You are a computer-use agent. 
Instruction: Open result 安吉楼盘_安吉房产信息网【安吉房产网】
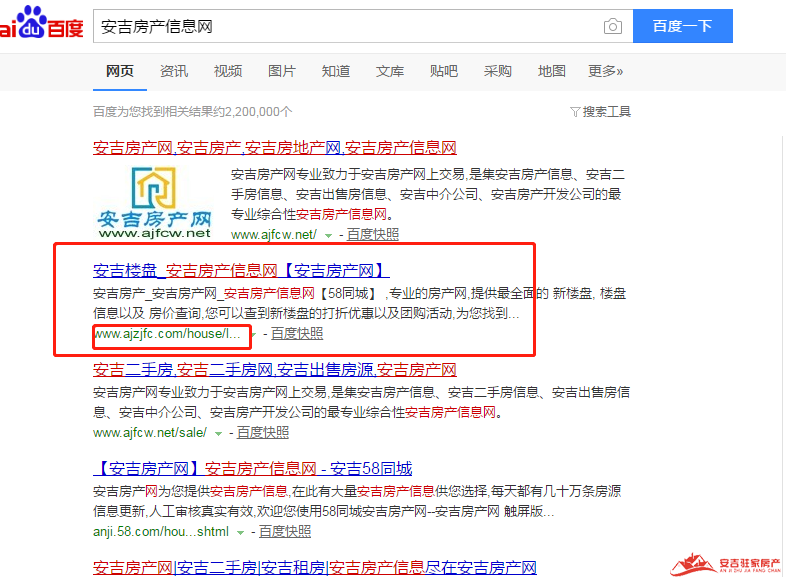(x=241, y=271)
